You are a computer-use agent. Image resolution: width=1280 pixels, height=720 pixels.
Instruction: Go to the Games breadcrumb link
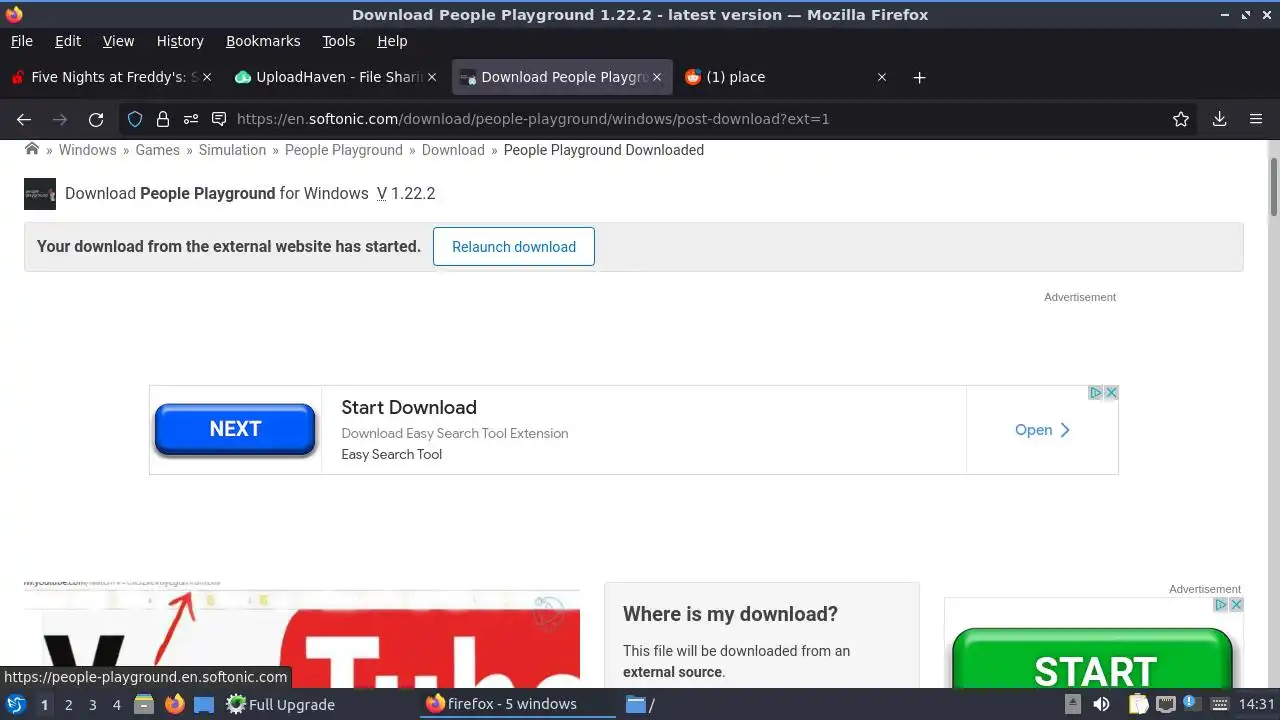point(158,150)
